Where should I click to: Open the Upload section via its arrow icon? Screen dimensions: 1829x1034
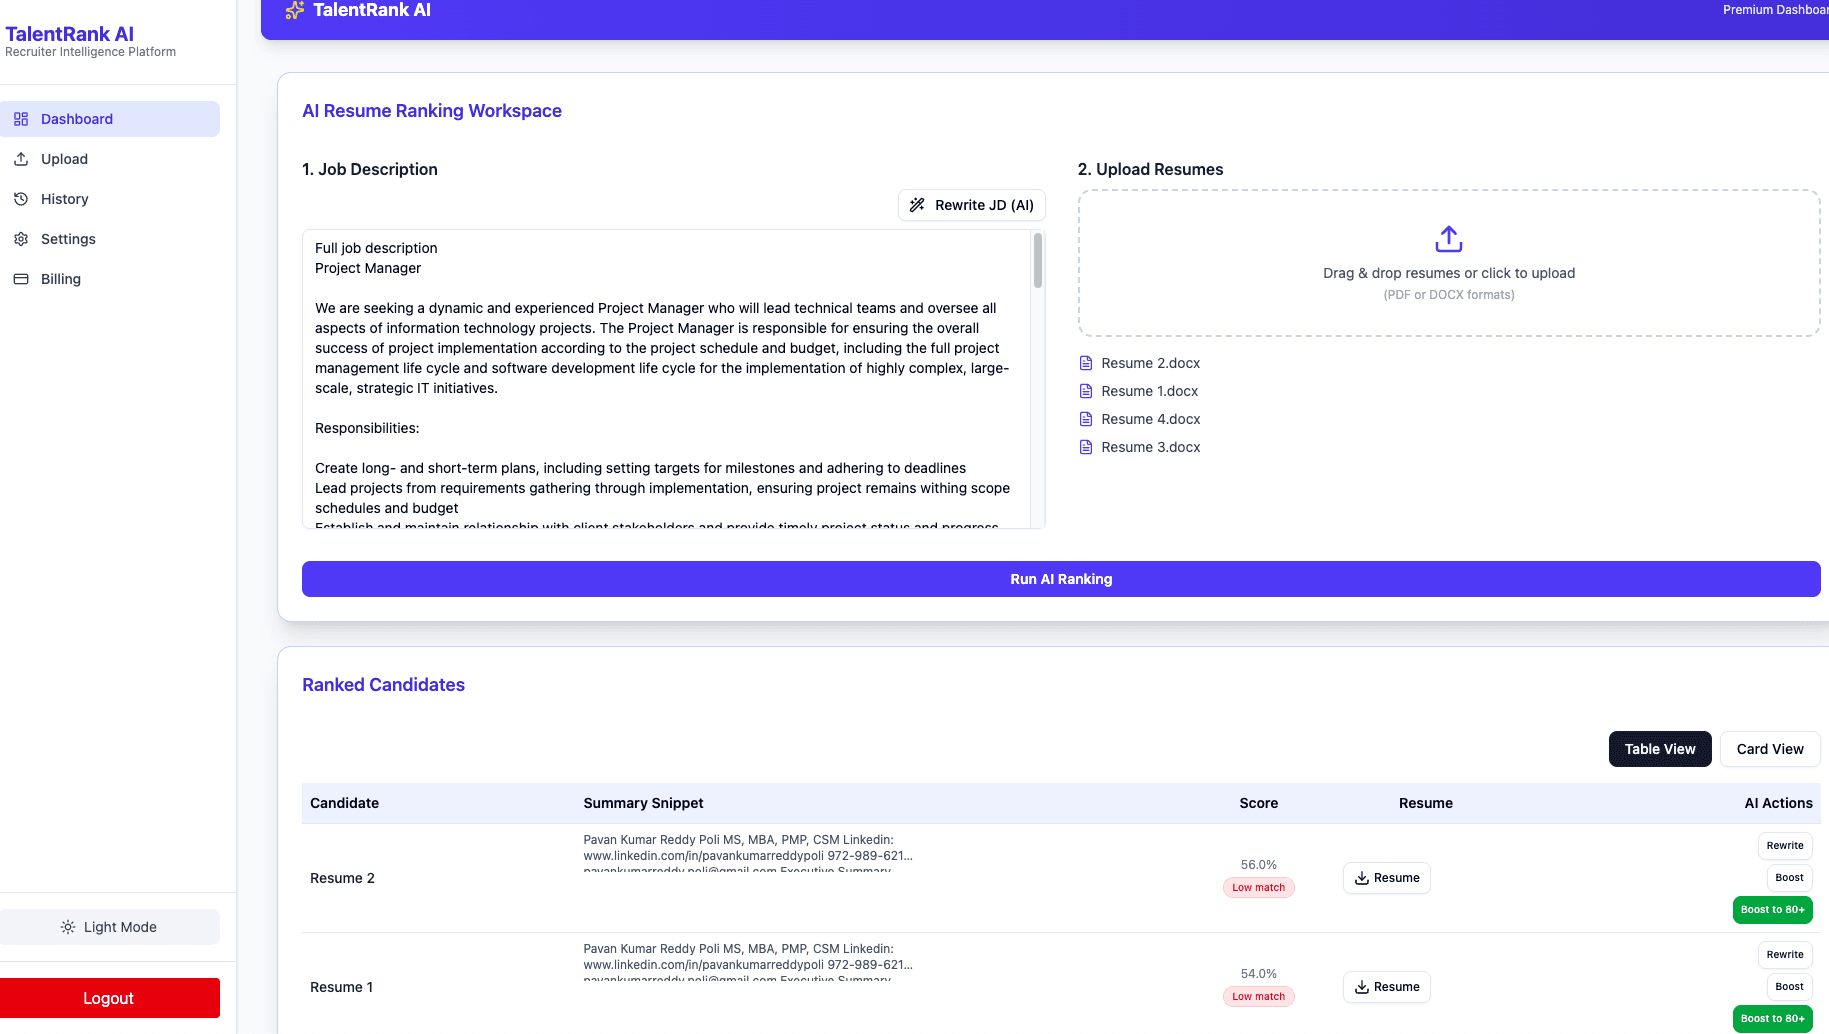click(x=21, y=158)
